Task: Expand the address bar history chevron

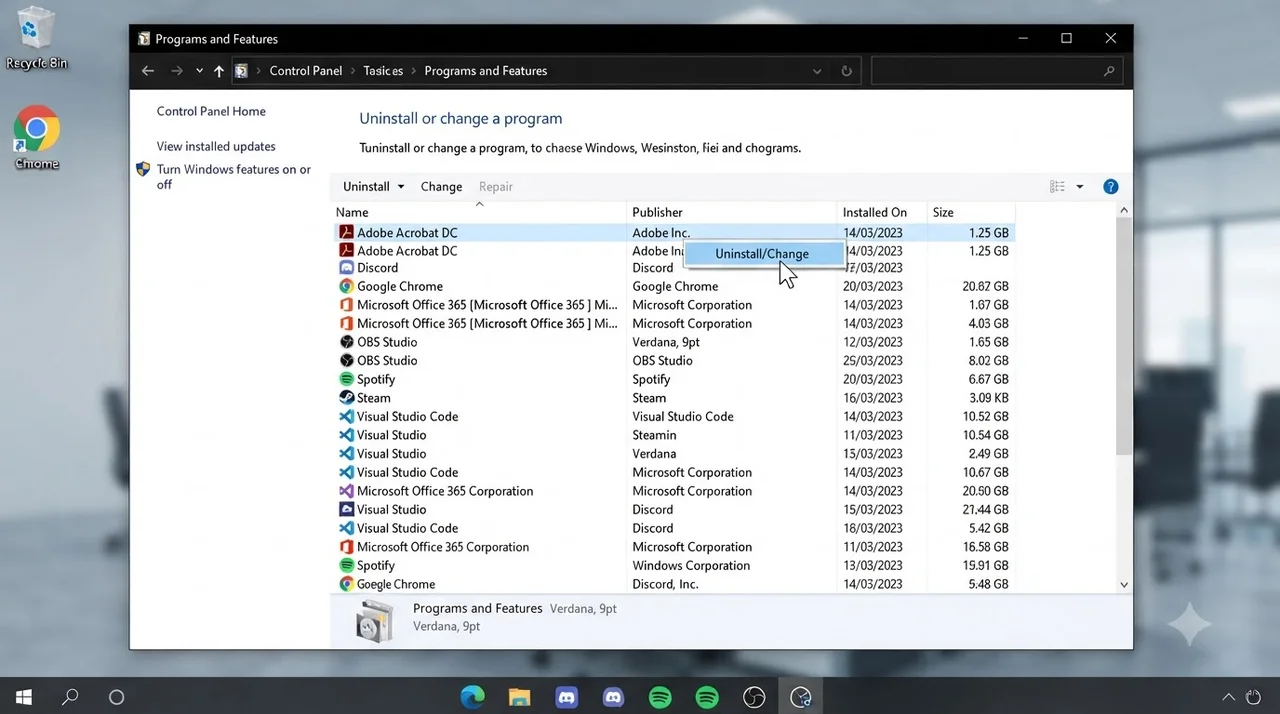Action: (817, 71)
